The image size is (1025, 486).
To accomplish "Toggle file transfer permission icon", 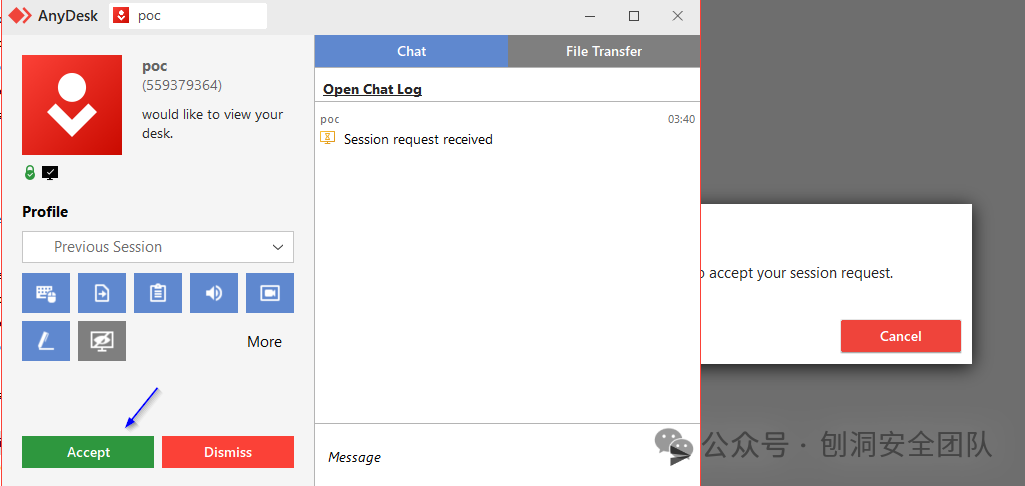I will (102, 293).
